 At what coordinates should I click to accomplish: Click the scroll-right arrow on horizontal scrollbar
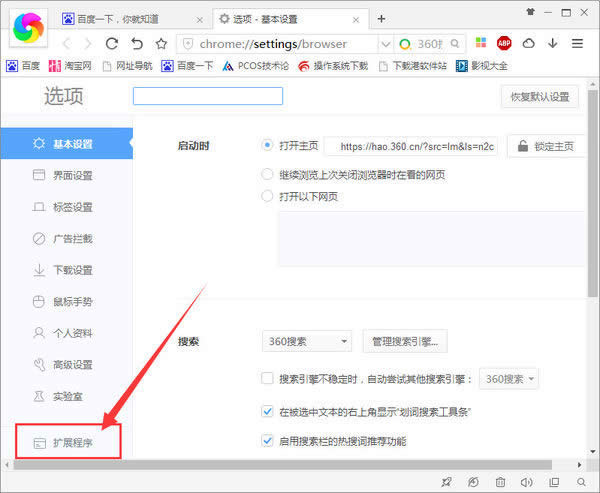(x=579, y=465)
